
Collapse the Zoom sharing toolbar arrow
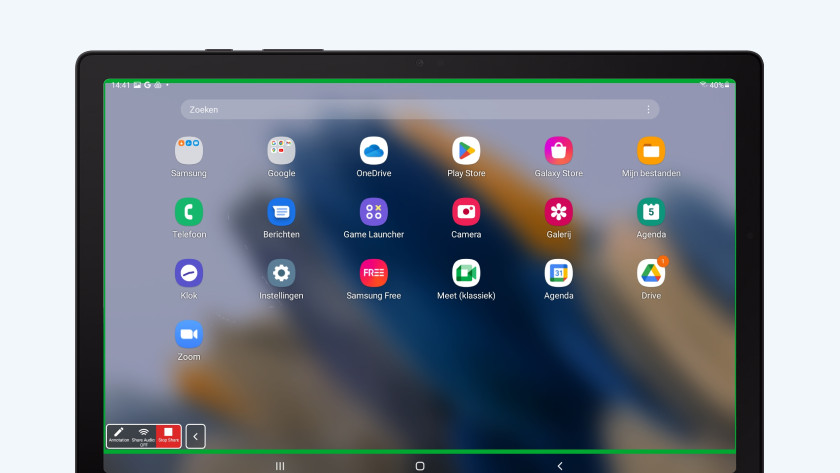196,436
